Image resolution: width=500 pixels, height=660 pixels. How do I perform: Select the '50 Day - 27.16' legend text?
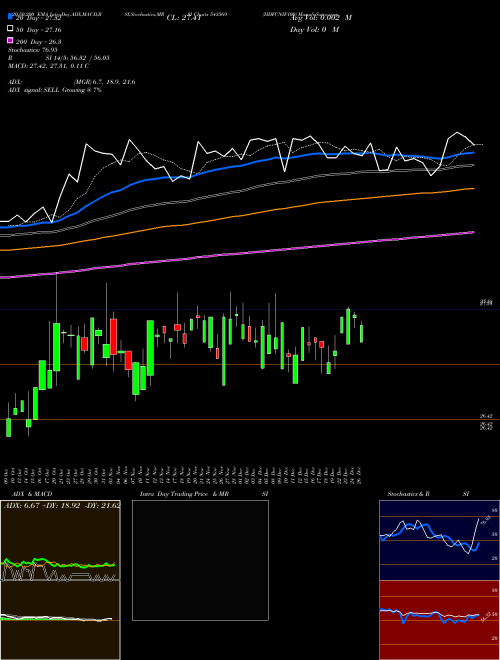point(38,30)
